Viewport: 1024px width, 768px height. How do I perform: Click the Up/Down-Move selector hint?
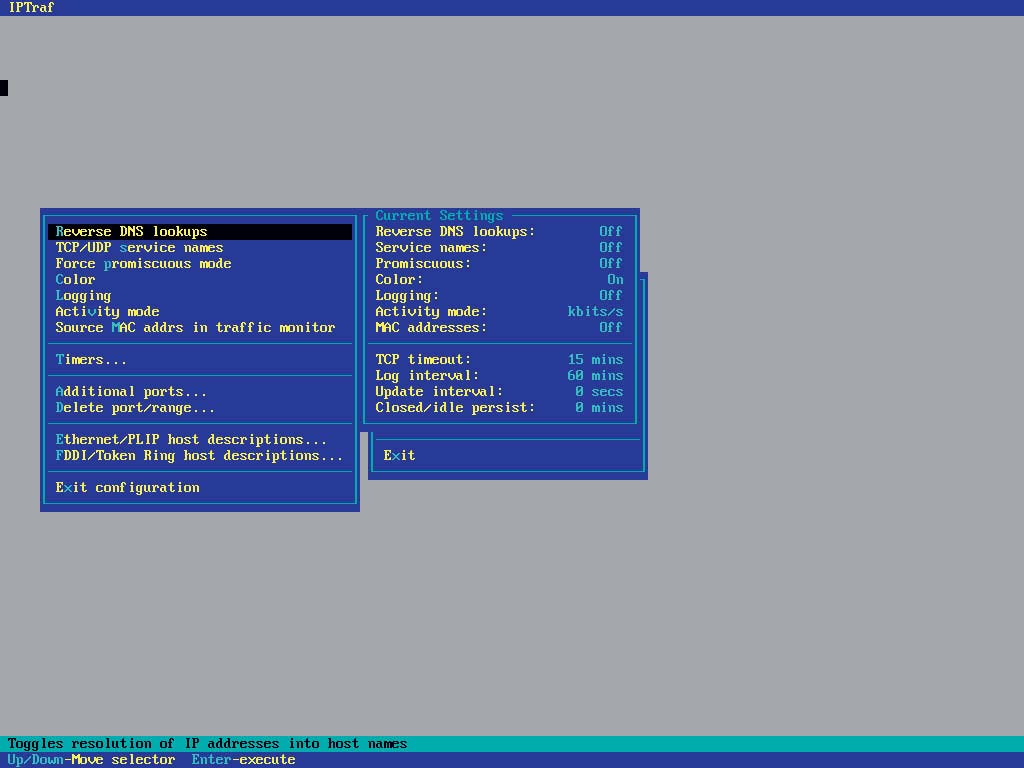[91, 760]
